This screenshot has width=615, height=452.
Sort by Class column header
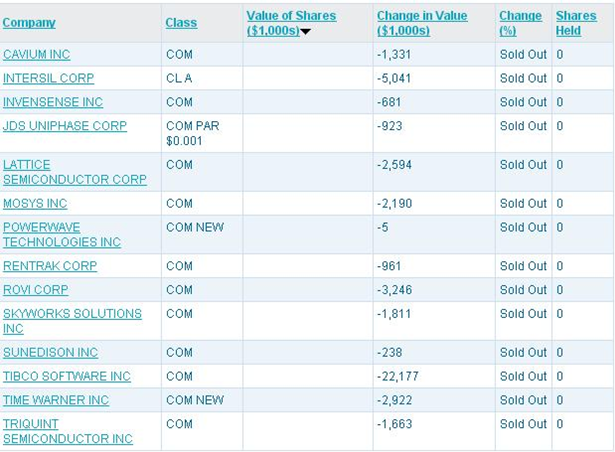[x=181, y=23]
